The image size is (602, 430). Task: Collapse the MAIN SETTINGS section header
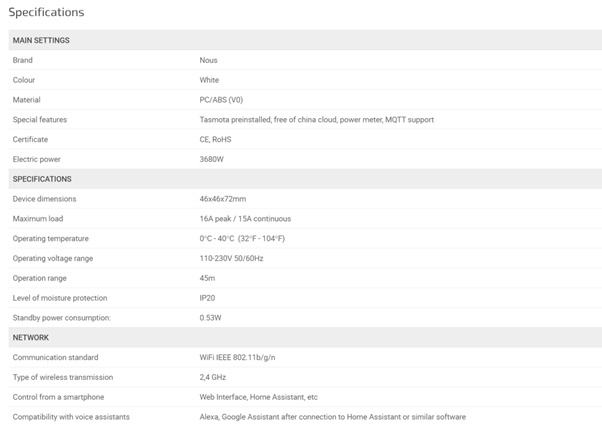[x=41, y=40]
